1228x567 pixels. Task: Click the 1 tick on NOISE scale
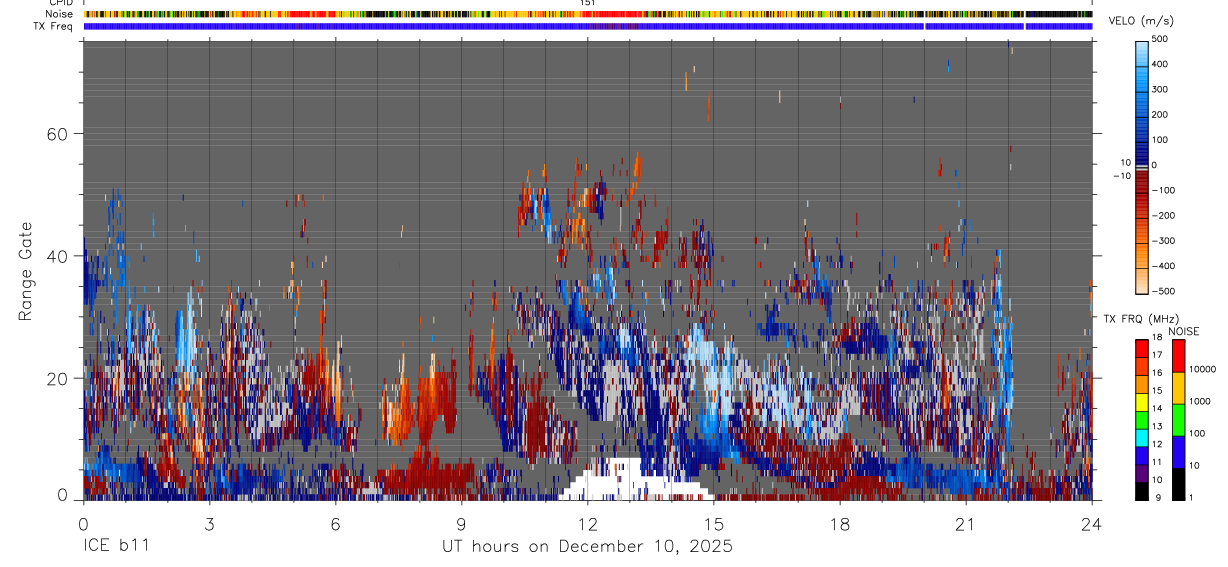(x=1190, y=497)
